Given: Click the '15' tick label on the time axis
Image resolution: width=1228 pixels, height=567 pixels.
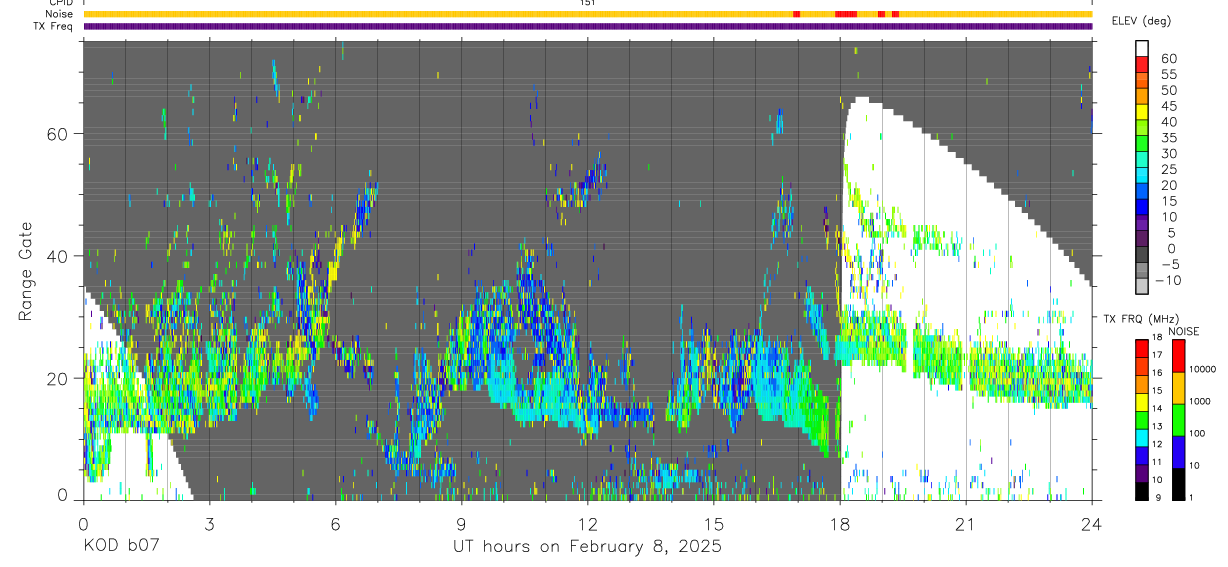Looking at the screenshot, I should click(x=714, y=524).
